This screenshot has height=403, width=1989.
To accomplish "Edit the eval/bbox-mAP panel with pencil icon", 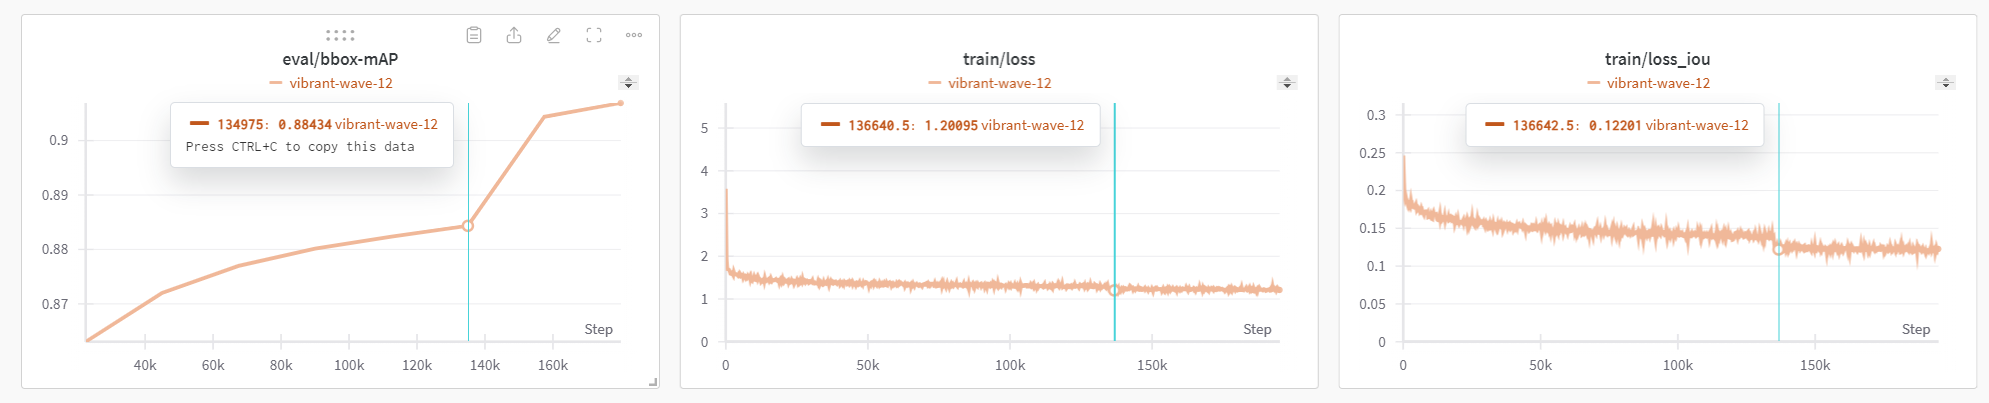I will click(x=554, y=35).
